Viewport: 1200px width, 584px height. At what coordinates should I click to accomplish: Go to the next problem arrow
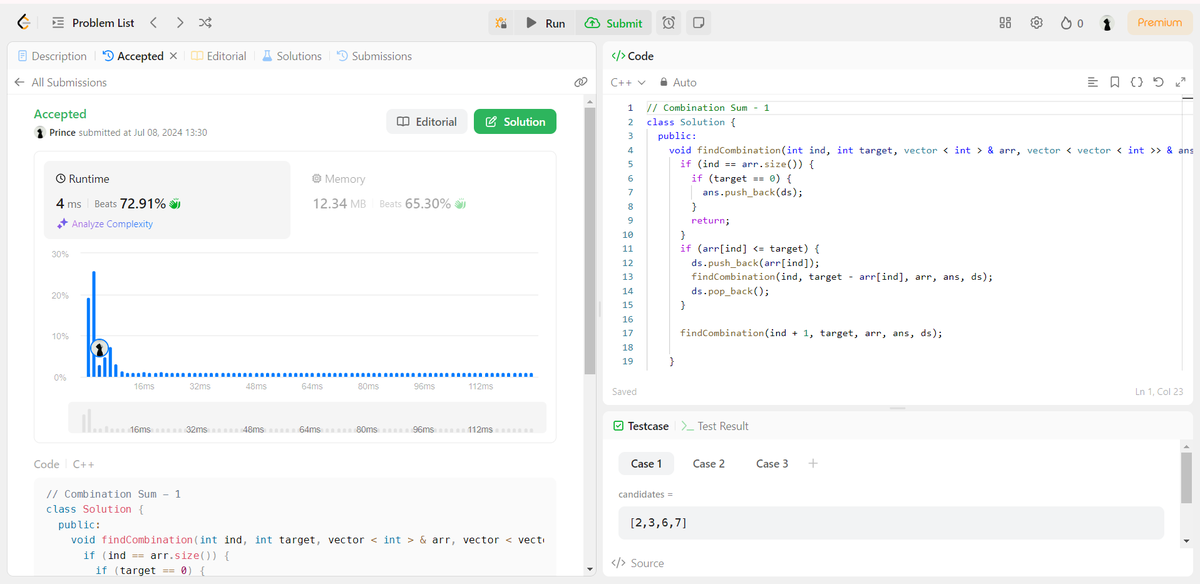179,23
